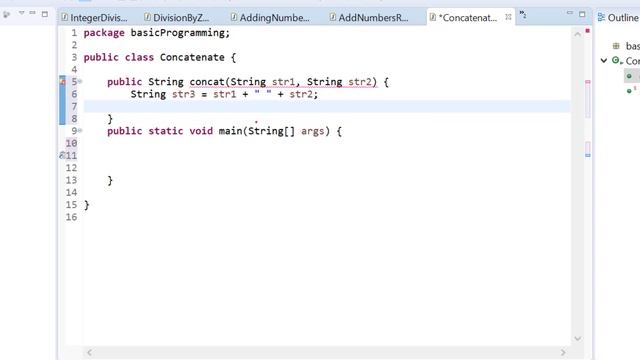Image resolution: width=640 pixels, height=360 pixels.
Task: Select the static main method in Outline
Action: [632, 90]
